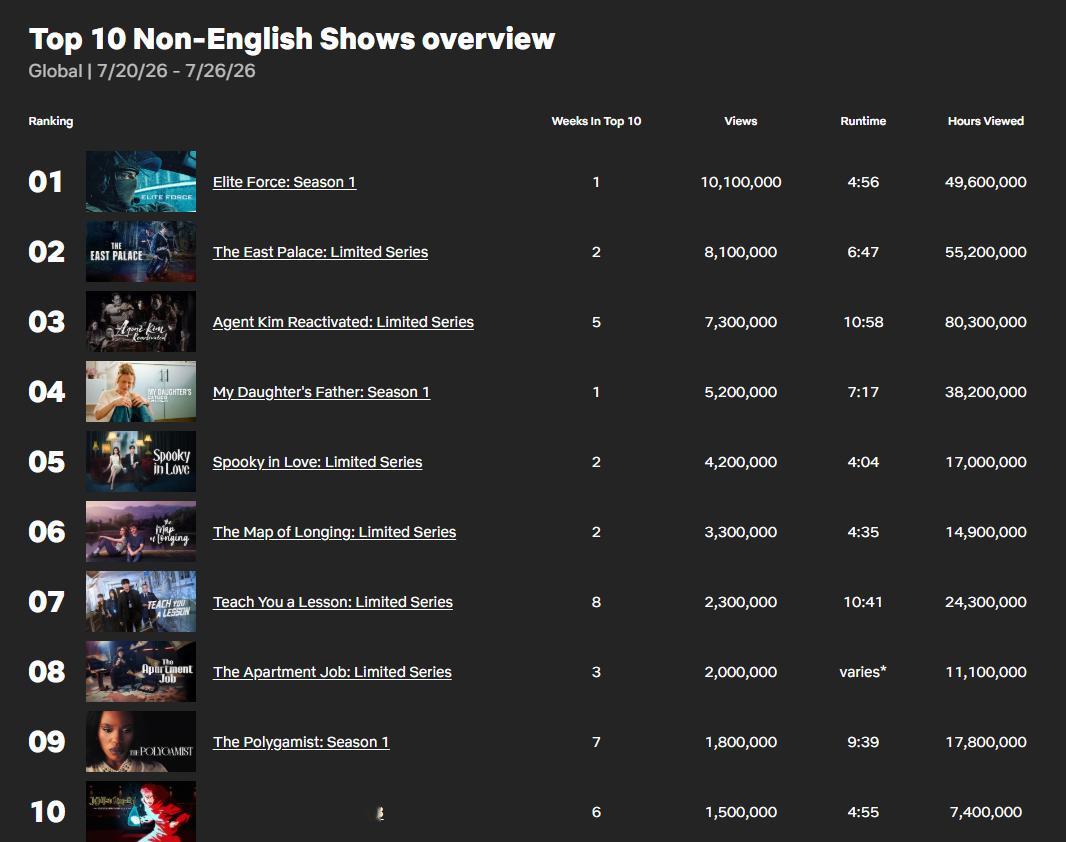Open The Polygamist: Season 1 link
The width and height of the screenshot is (1066, 842).
coord(300,742)
